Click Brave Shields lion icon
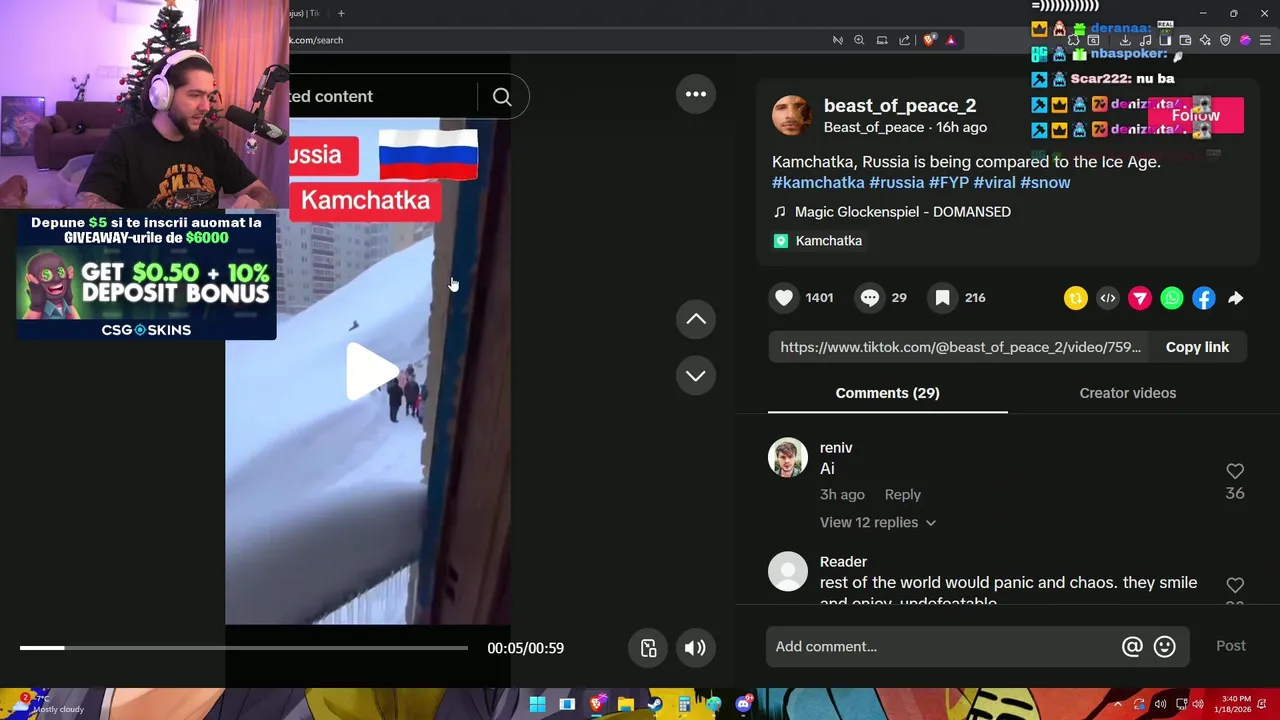 click(929, 40)
